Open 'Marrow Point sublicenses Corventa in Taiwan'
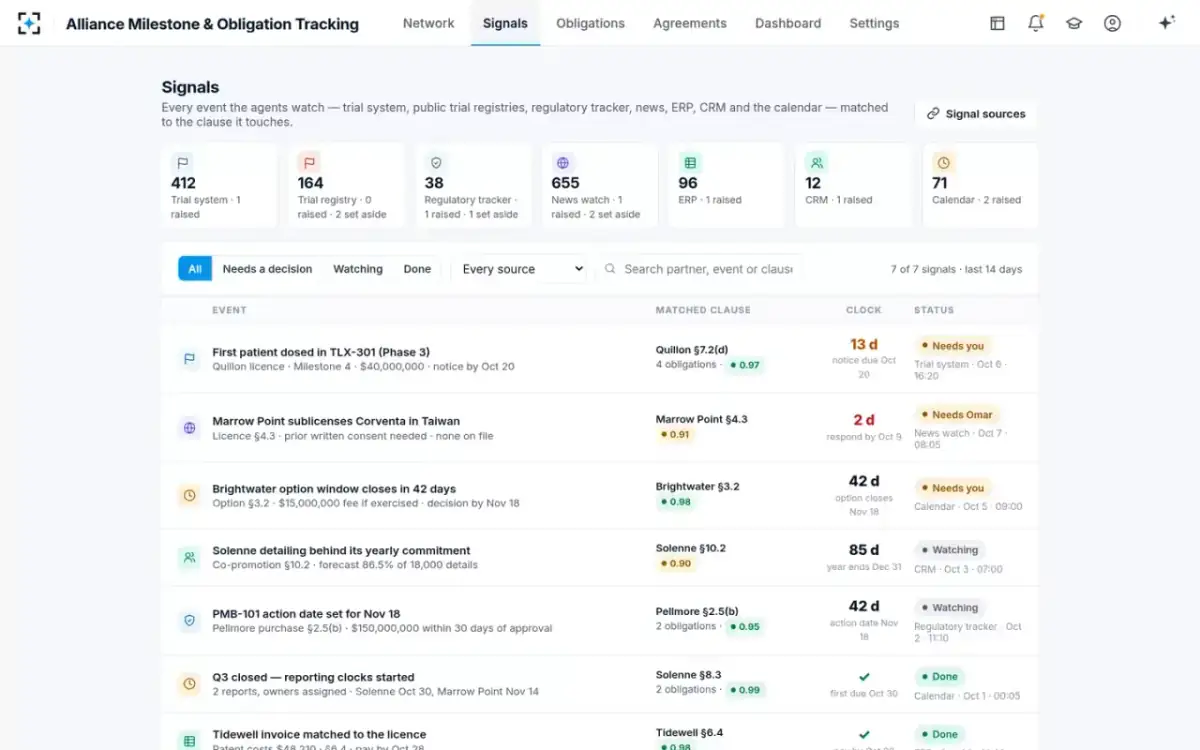The width and height of the screenshot is (1200, 750). tap(336, 421)
